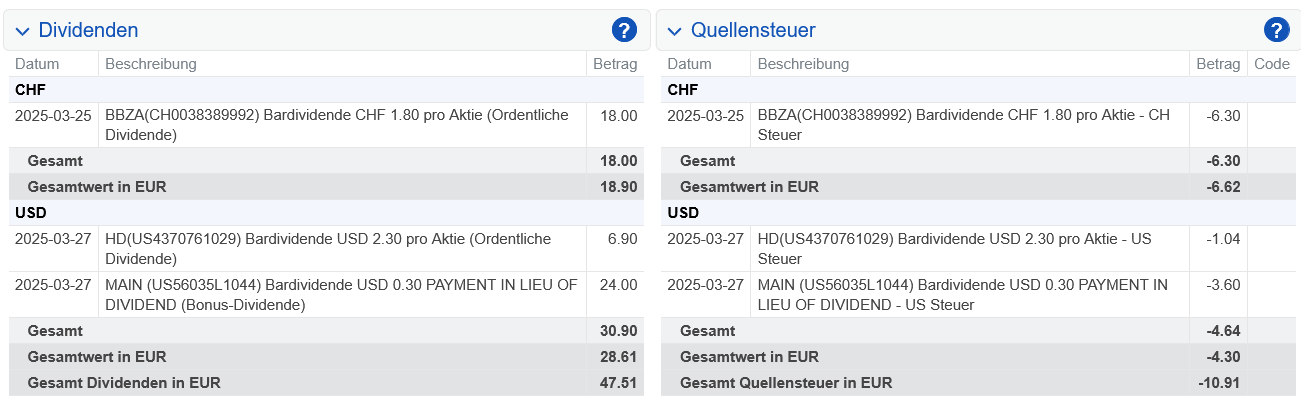Click the Gesamt Dividenden in EUR total
Screen dimensions: 1301x397
point(326,382)
